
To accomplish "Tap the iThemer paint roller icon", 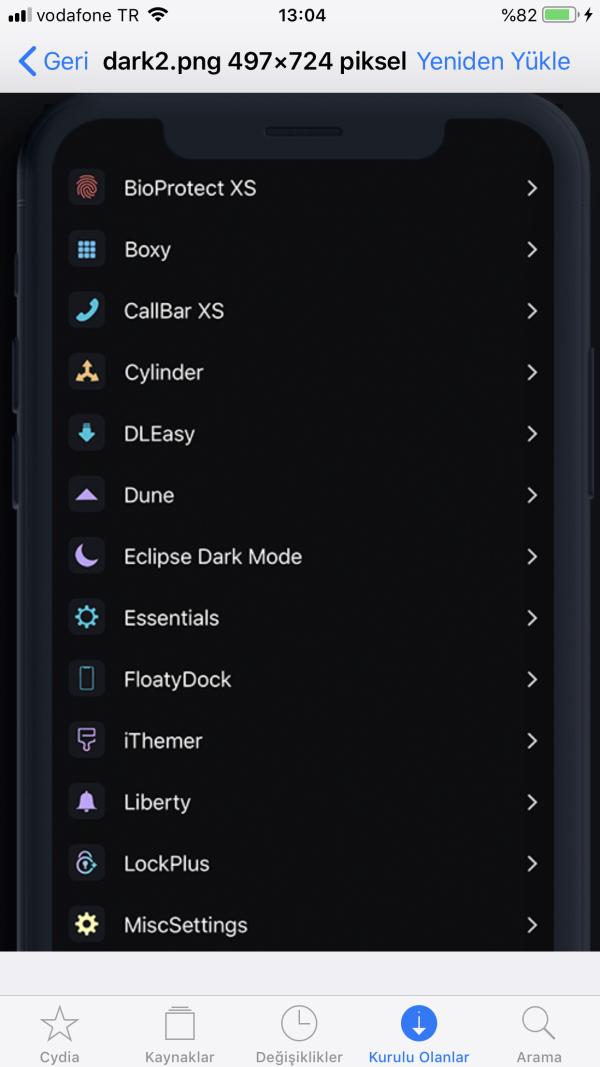I will point(87,741).
